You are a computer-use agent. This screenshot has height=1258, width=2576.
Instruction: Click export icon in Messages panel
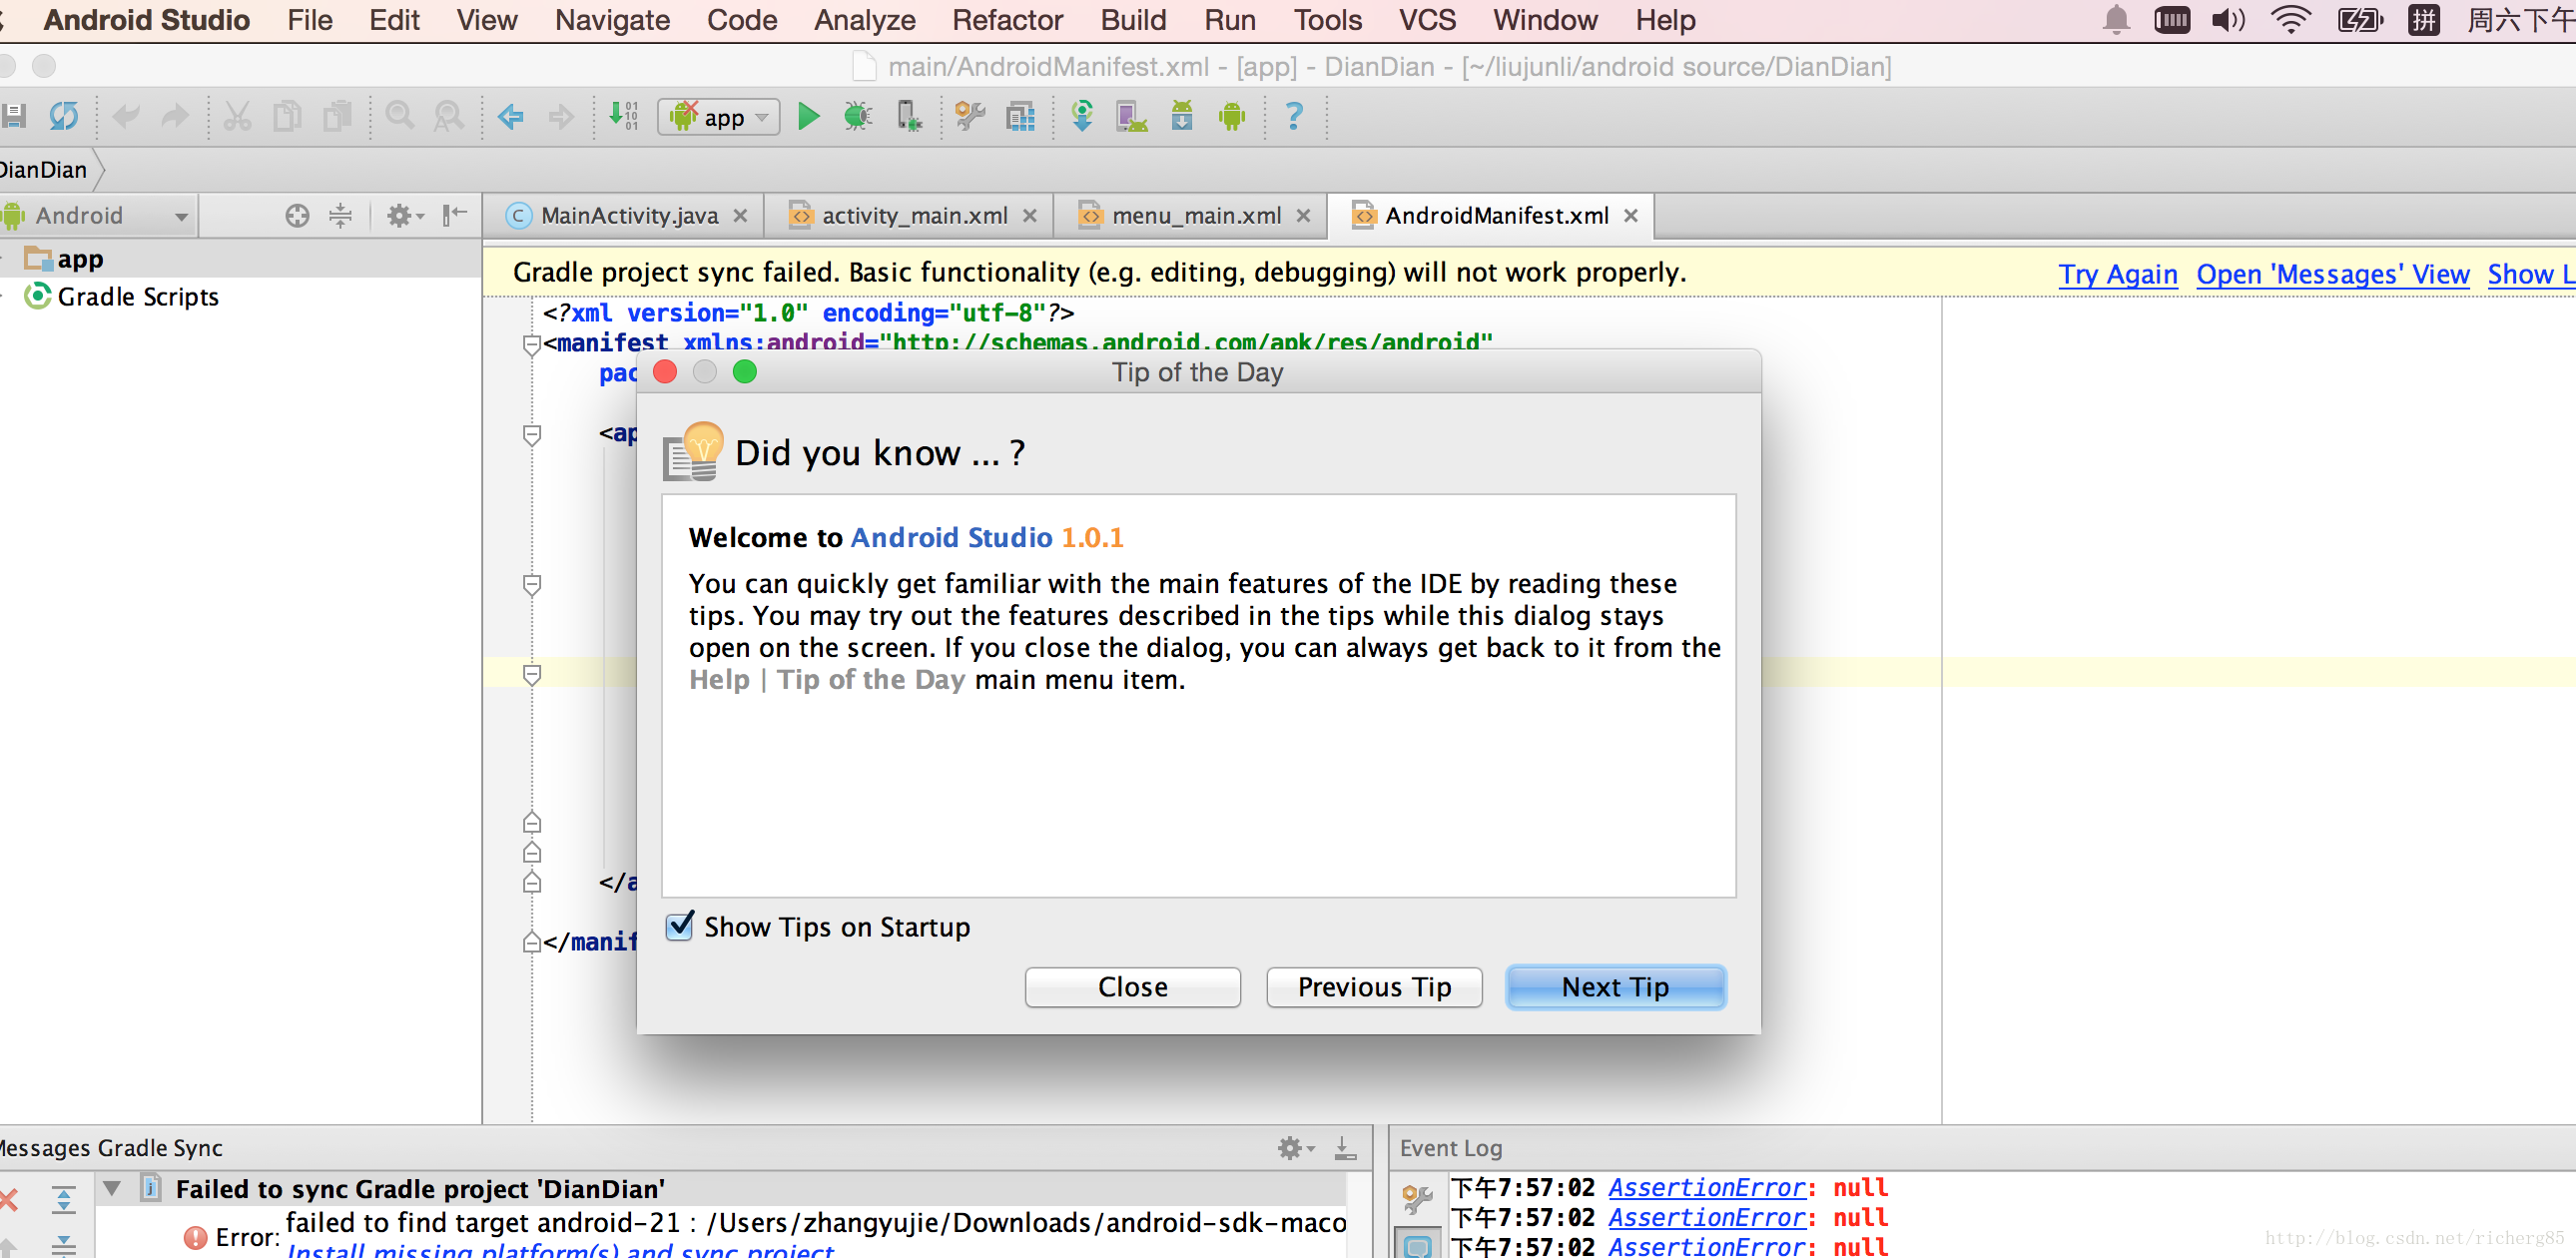point(1346,1148)
